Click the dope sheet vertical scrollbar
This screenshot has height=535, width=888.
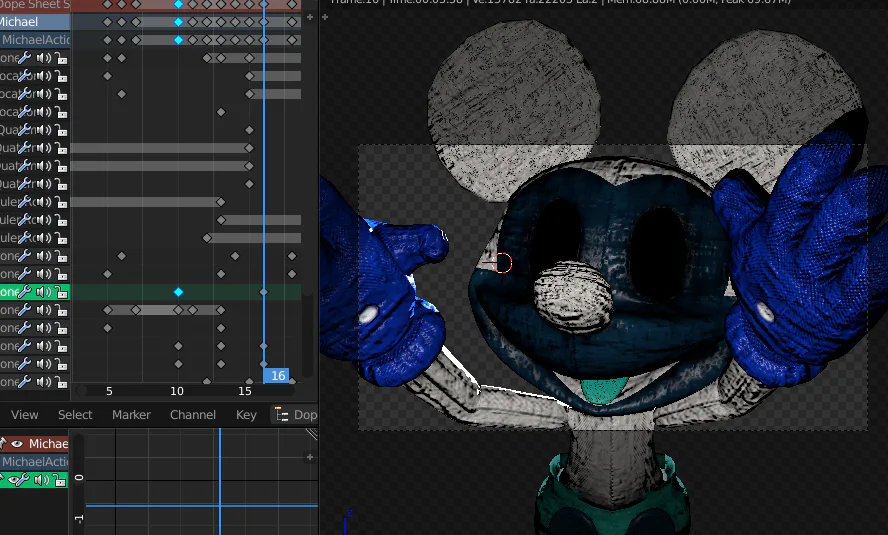coord(308,335)
